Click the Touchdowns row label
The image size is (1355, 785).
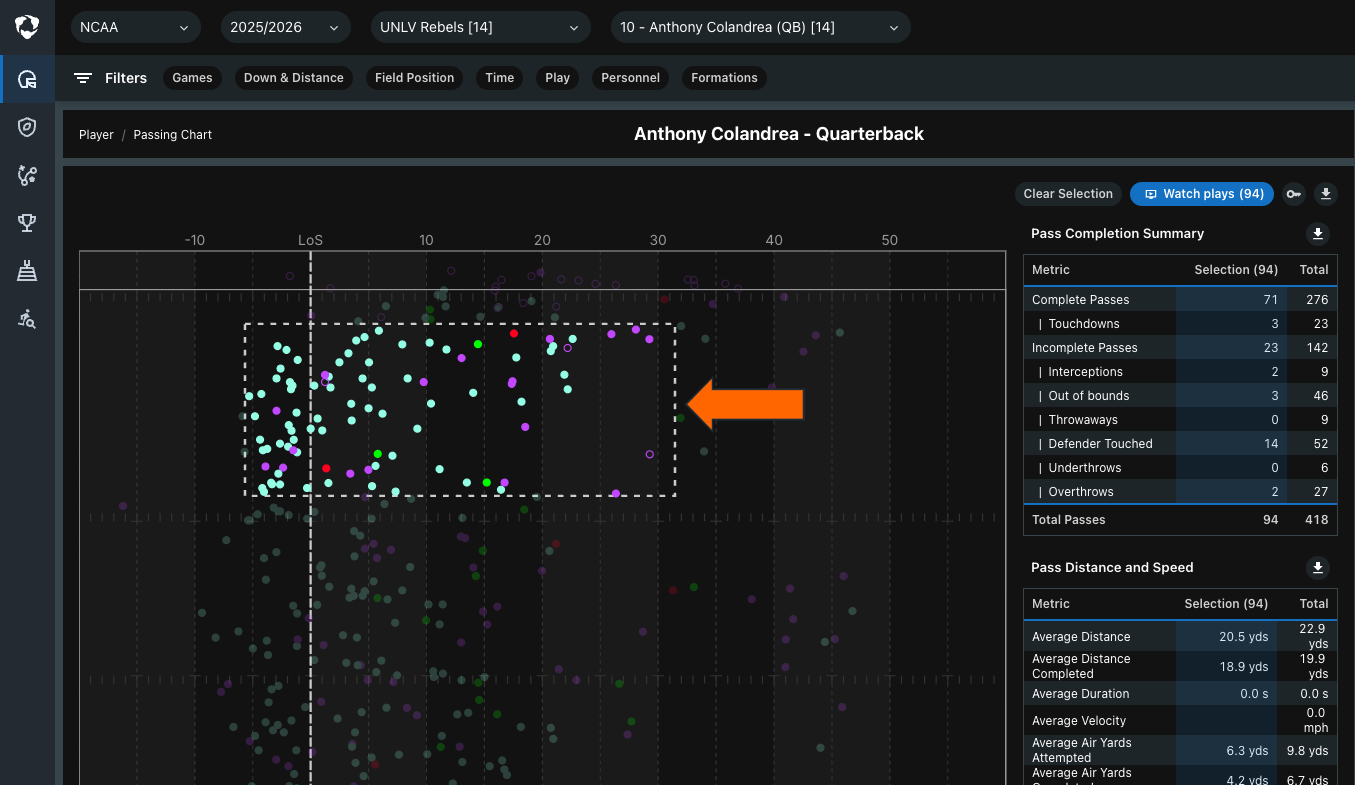point(1084,324)
